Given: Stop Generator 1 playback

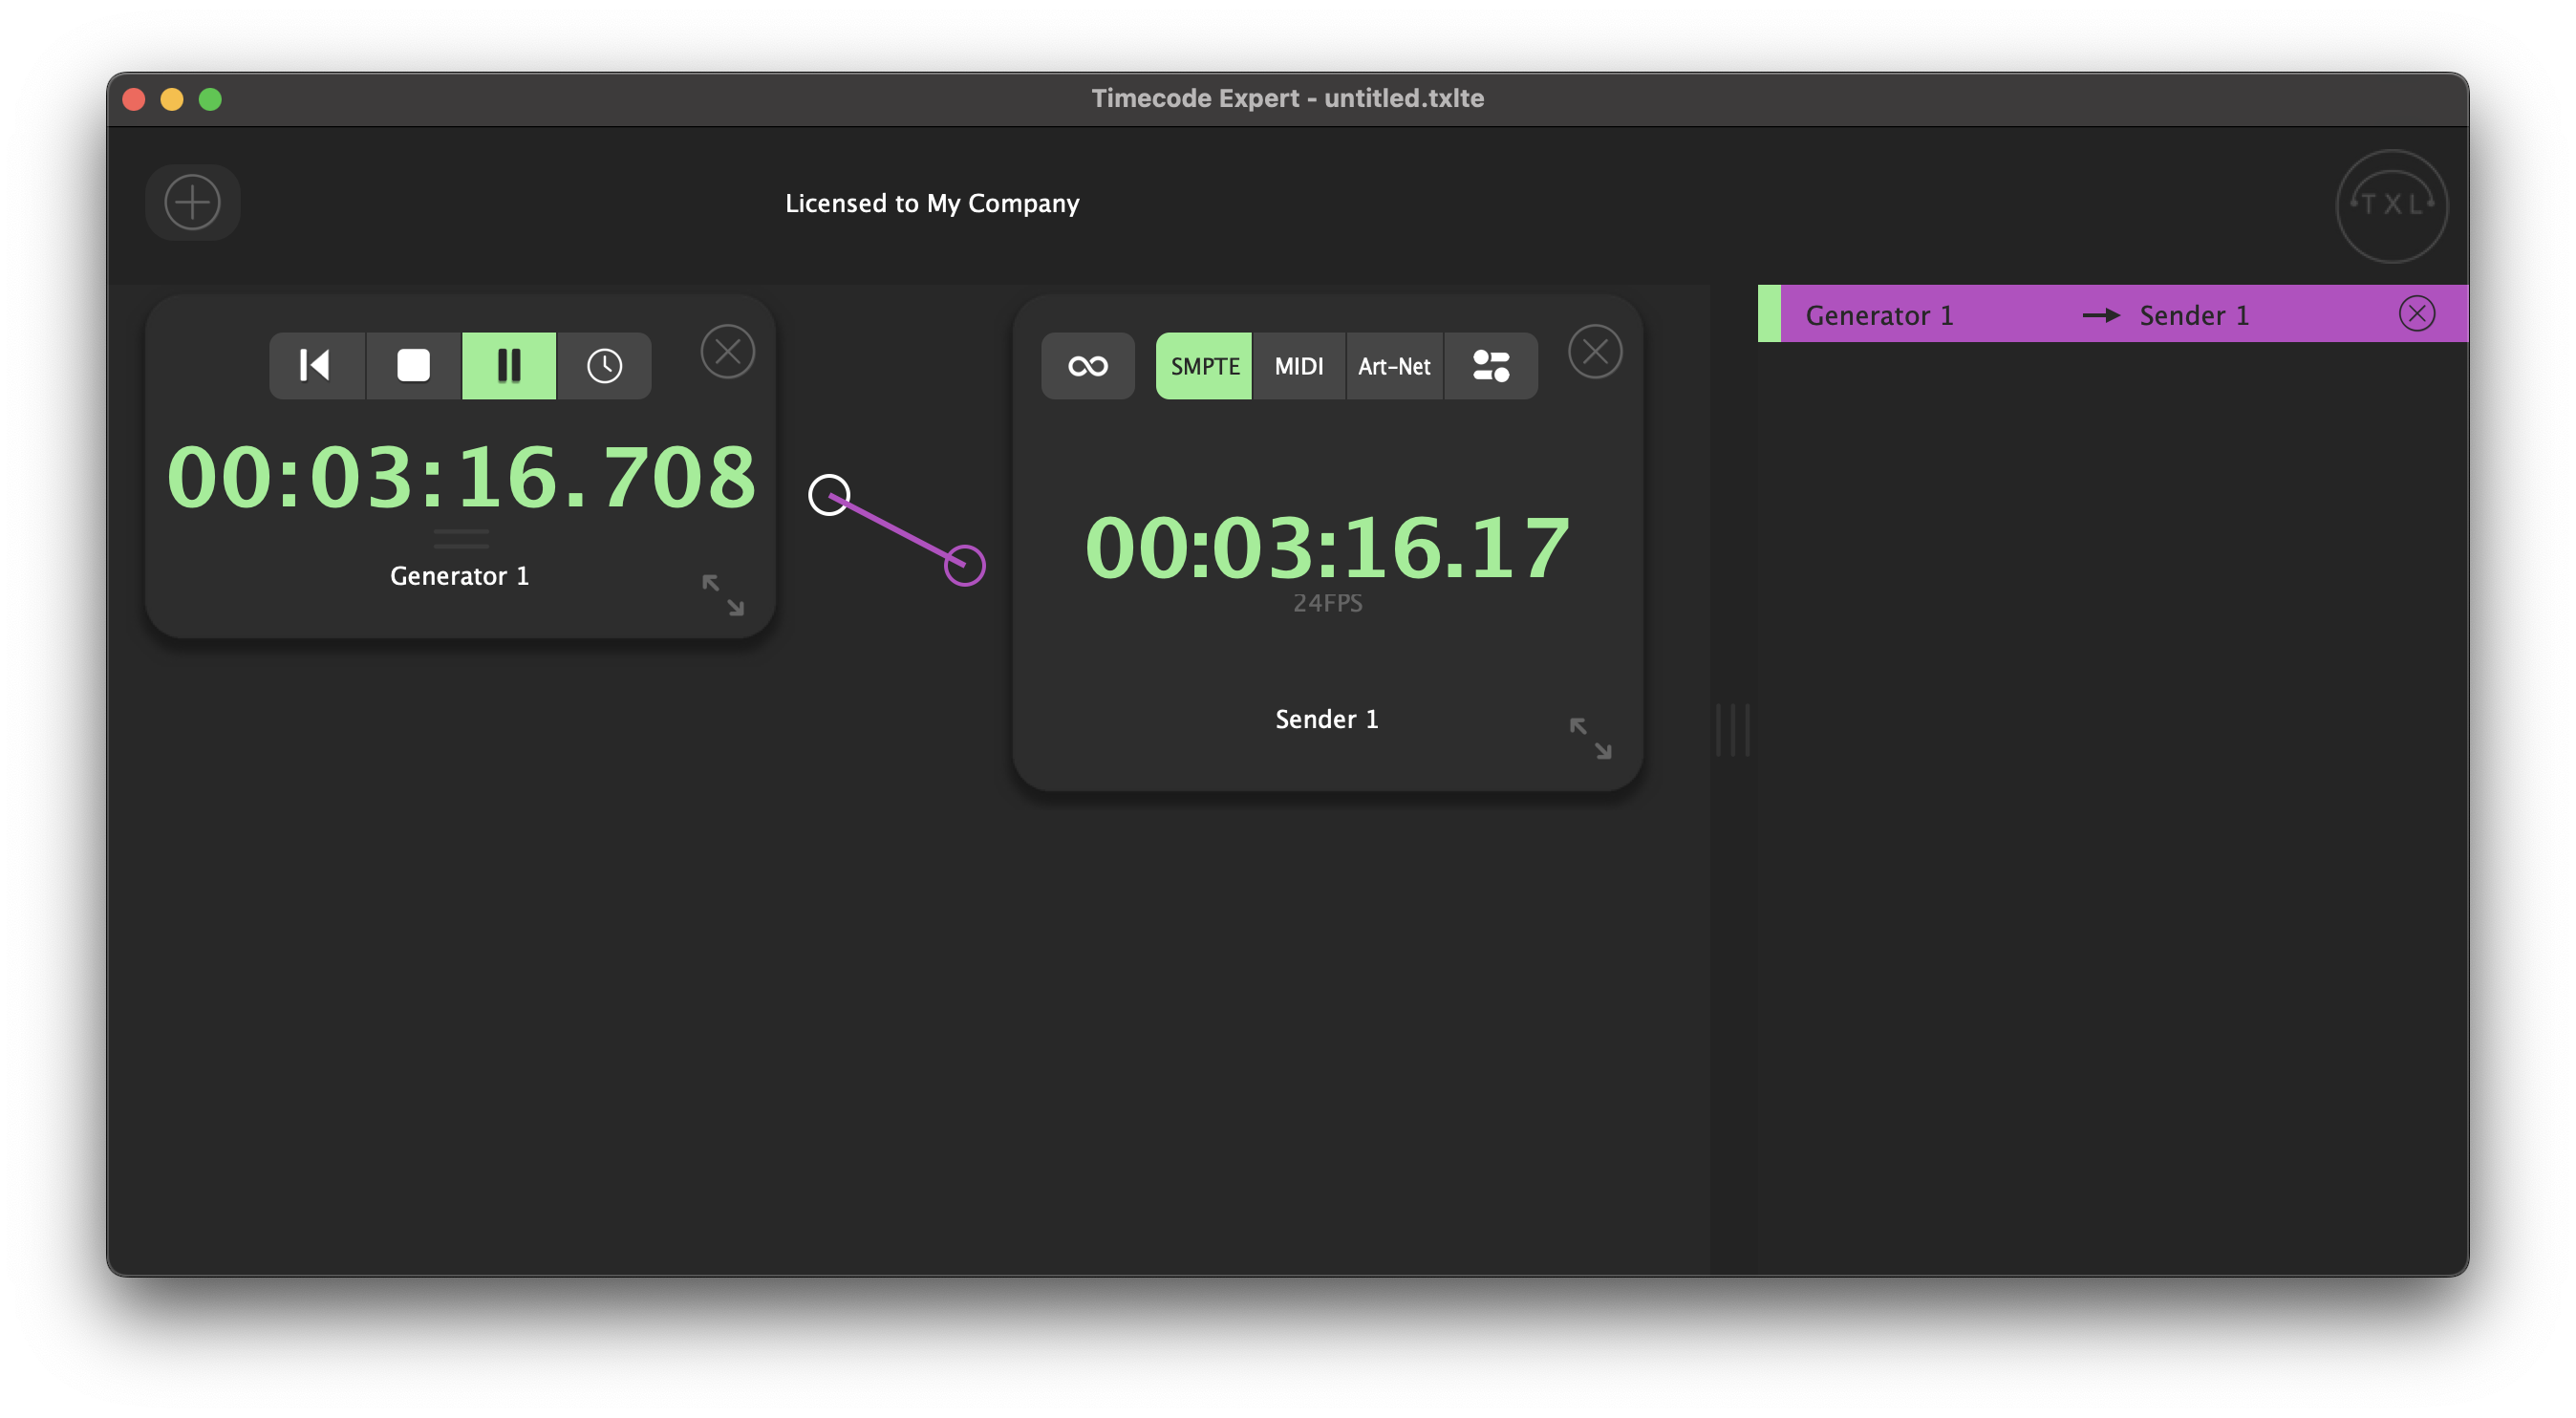Looking at the screenshot, I should [x=413, y=366].
